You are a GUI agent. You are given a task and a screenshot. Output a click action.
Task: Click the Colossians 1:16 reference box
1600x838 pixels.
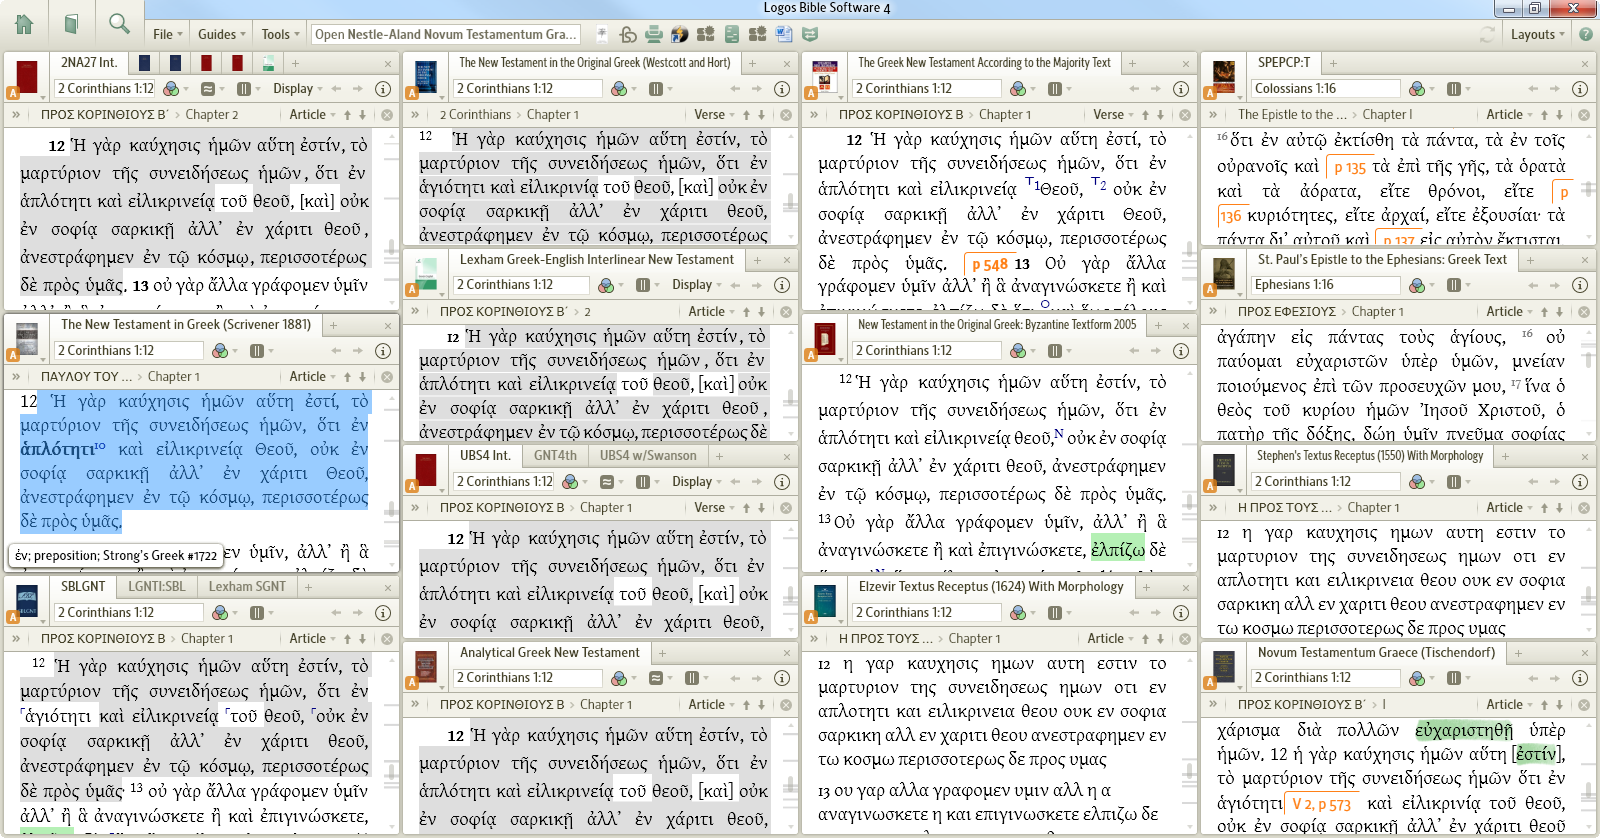(x=1325, y=88)
